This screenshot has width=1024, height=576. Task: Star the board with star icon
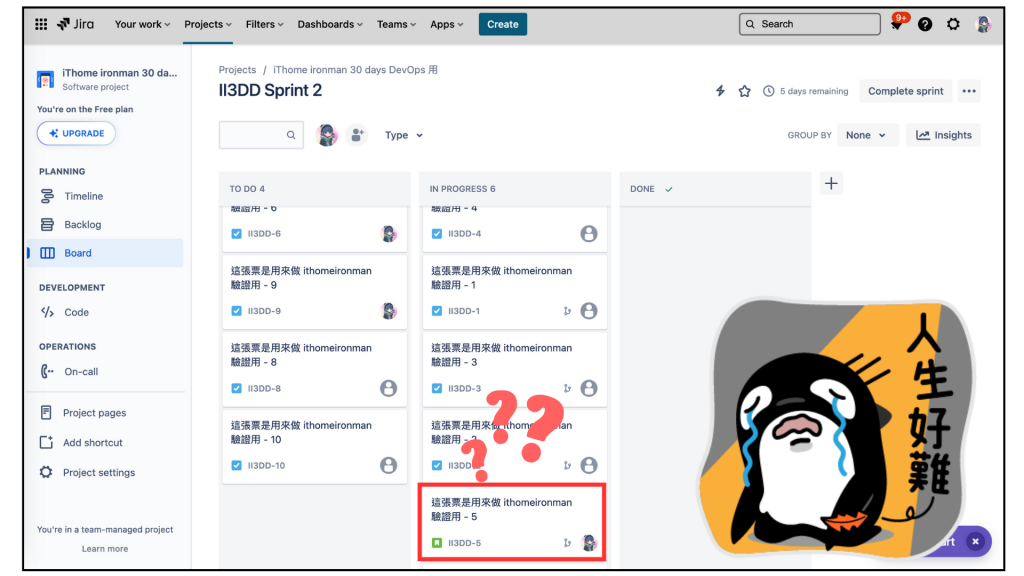tap(744, 91)
